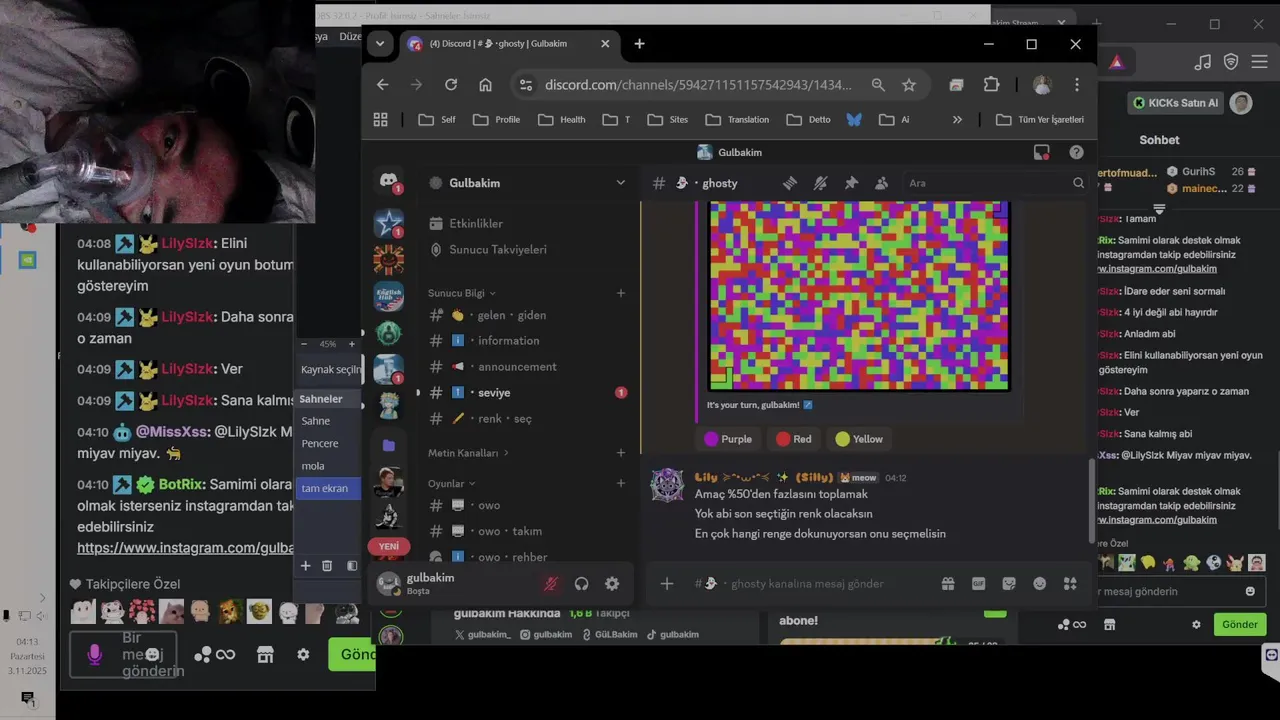The width and height of the screenshot is (1280, 720).
Task: Go to browser home page
Action: tap(485, 85)
